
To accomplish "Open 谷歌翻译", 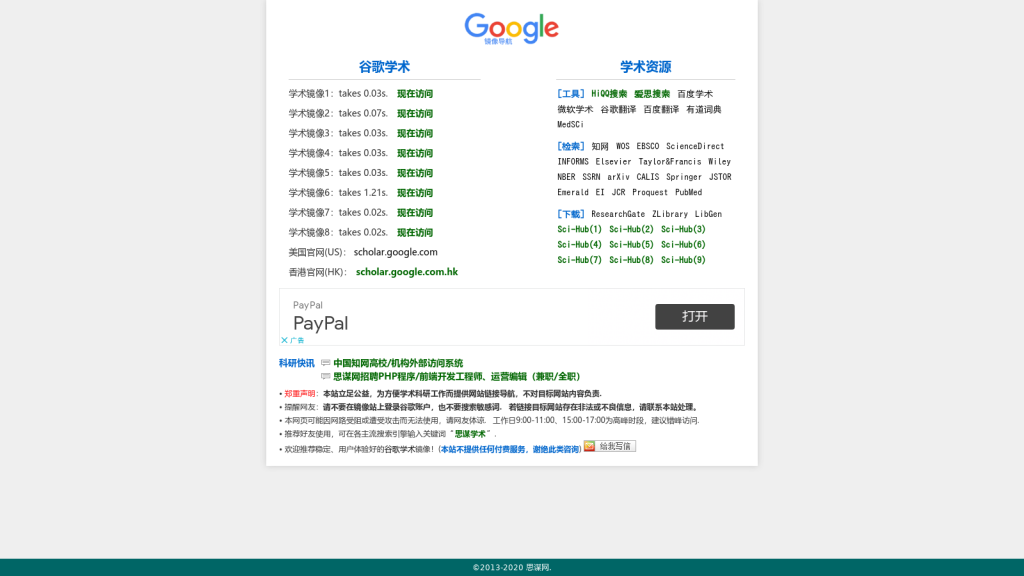I will click(x=618, y=110).
